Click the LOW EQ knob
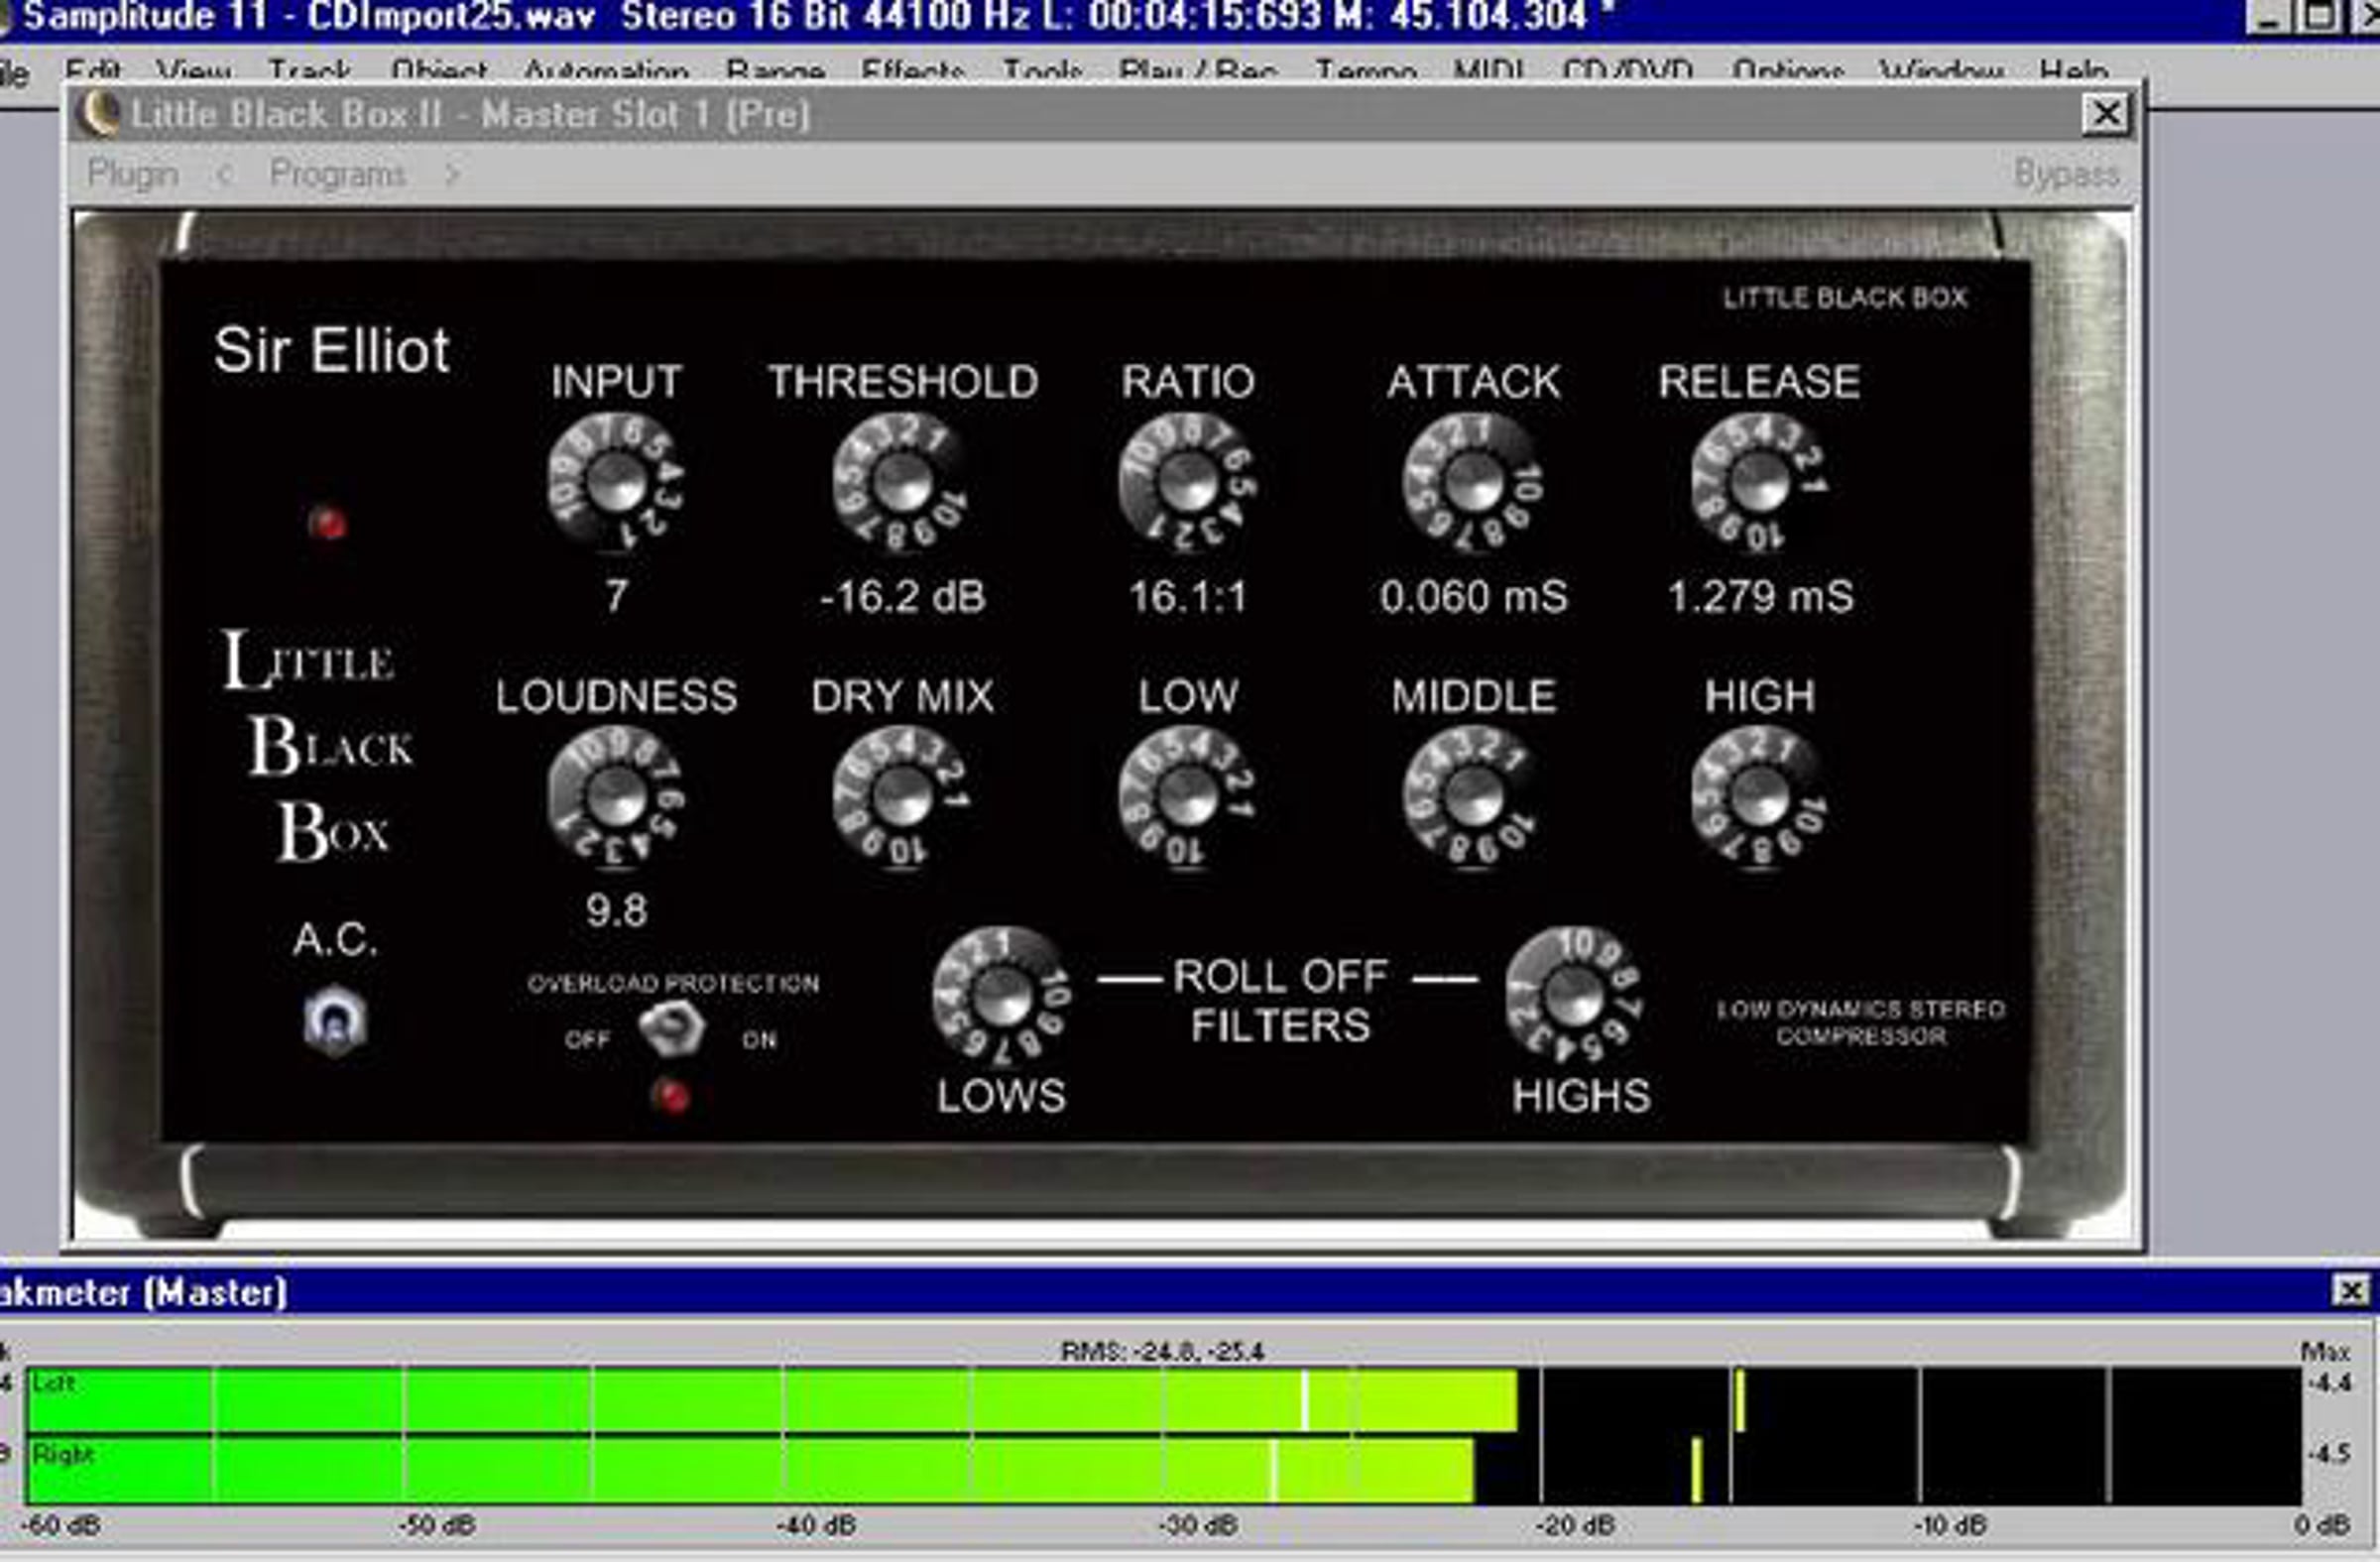 (1187, 797)
